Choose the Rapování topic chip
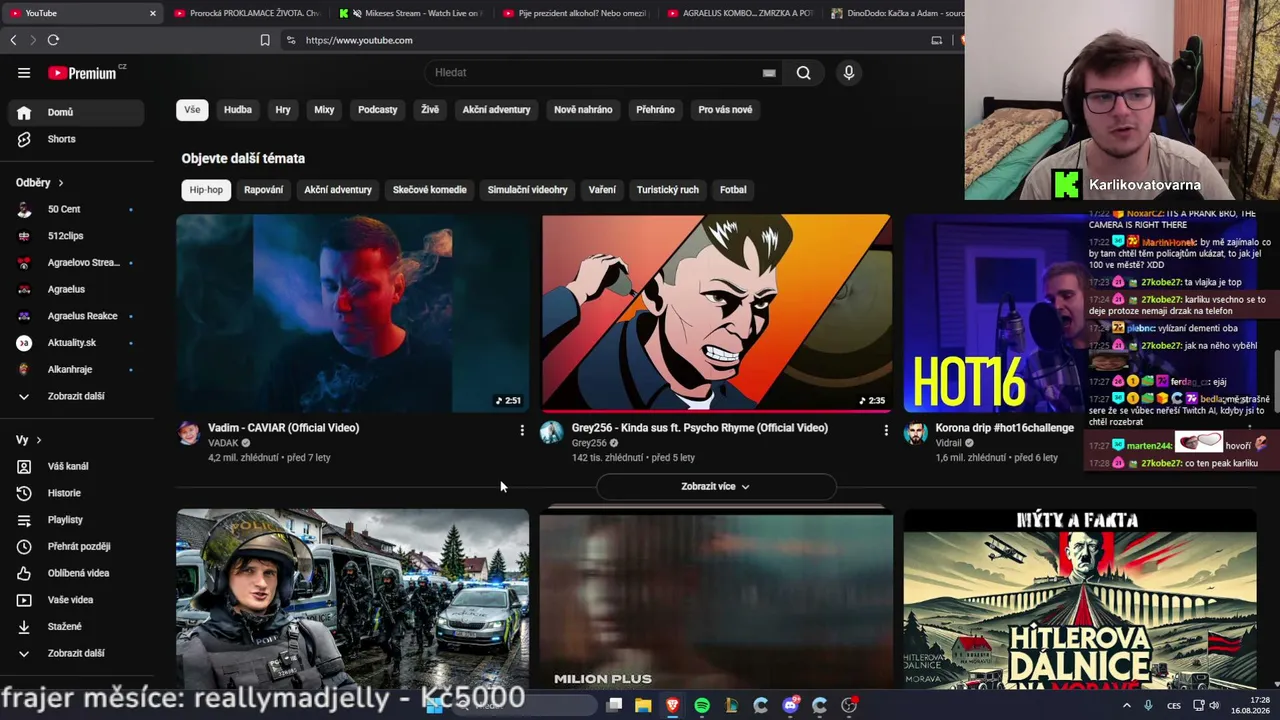The height and width of the screenshot is (720, 1280). (x=263, y=190)
